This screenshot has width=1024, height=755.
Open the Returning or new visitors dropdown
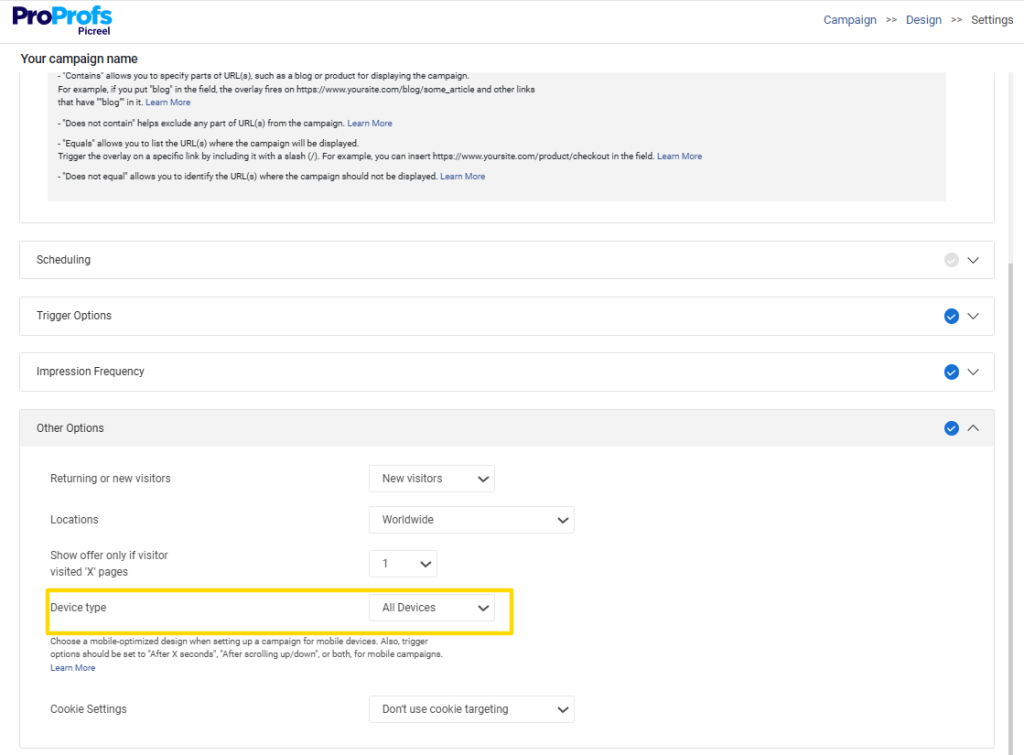(431, 479)
